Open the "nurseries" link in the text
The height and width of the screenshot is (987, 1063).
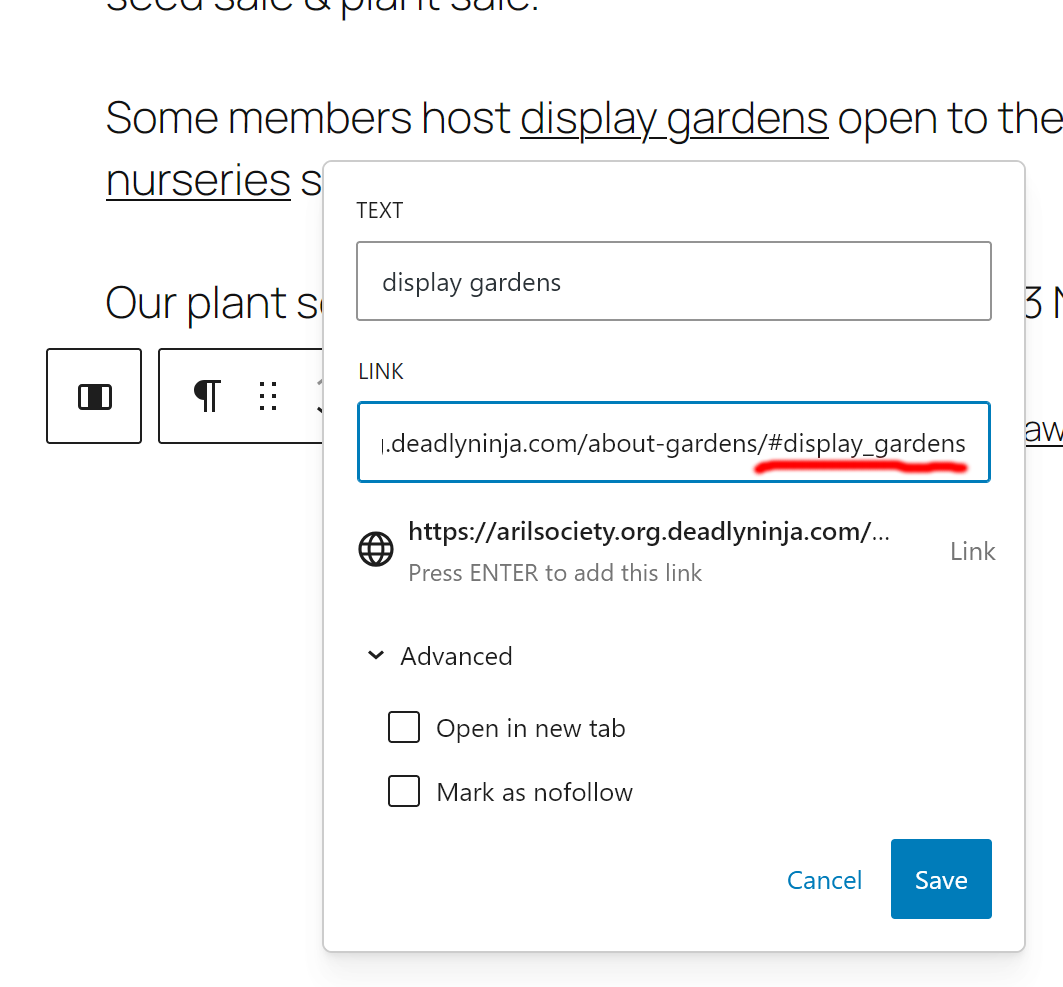tap(198, 180)
